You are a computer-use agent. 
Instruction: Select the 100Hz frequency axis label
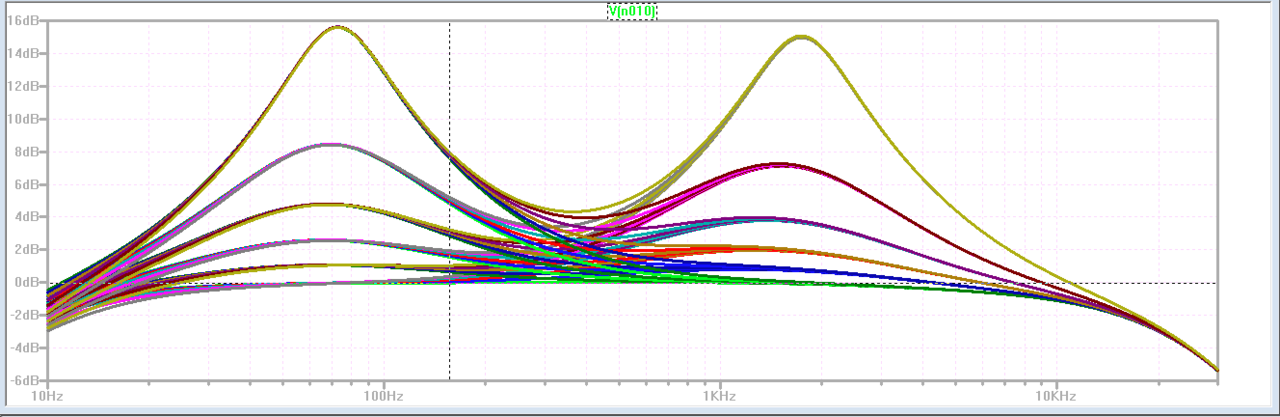(383, 397)
